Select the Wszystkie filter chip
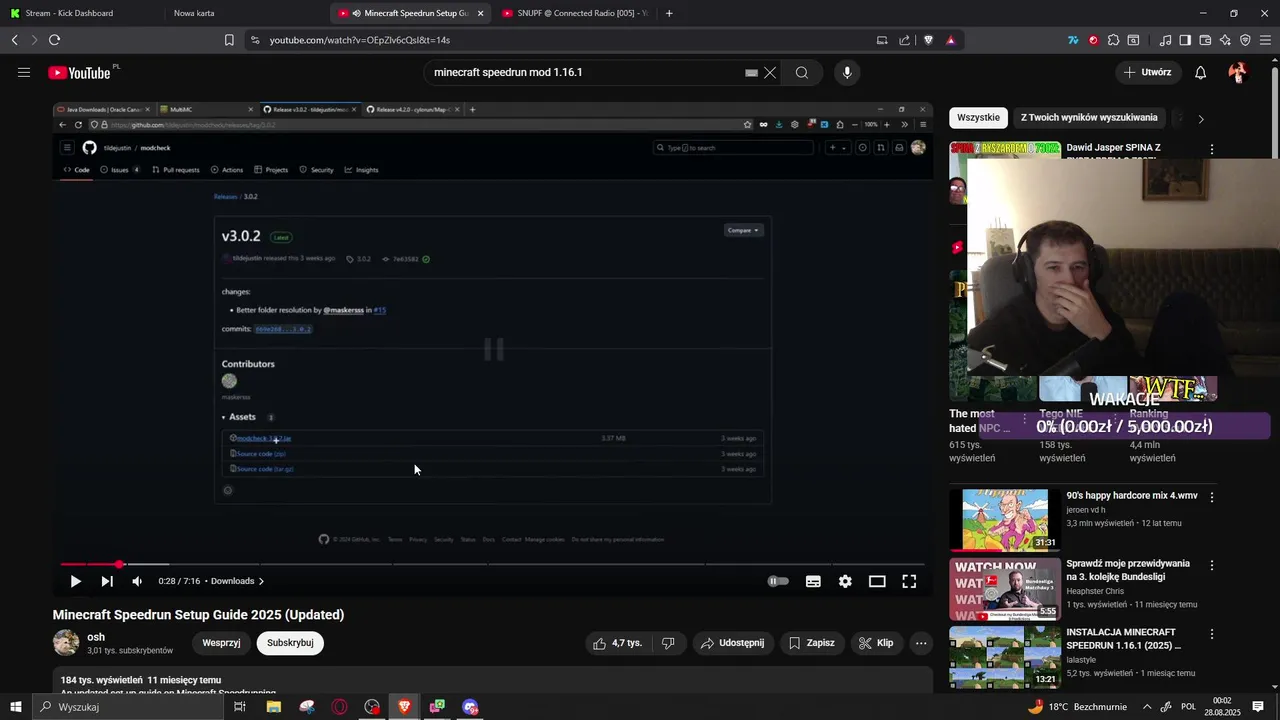This screenshot has width=1280, height=720. pos(978,118)
